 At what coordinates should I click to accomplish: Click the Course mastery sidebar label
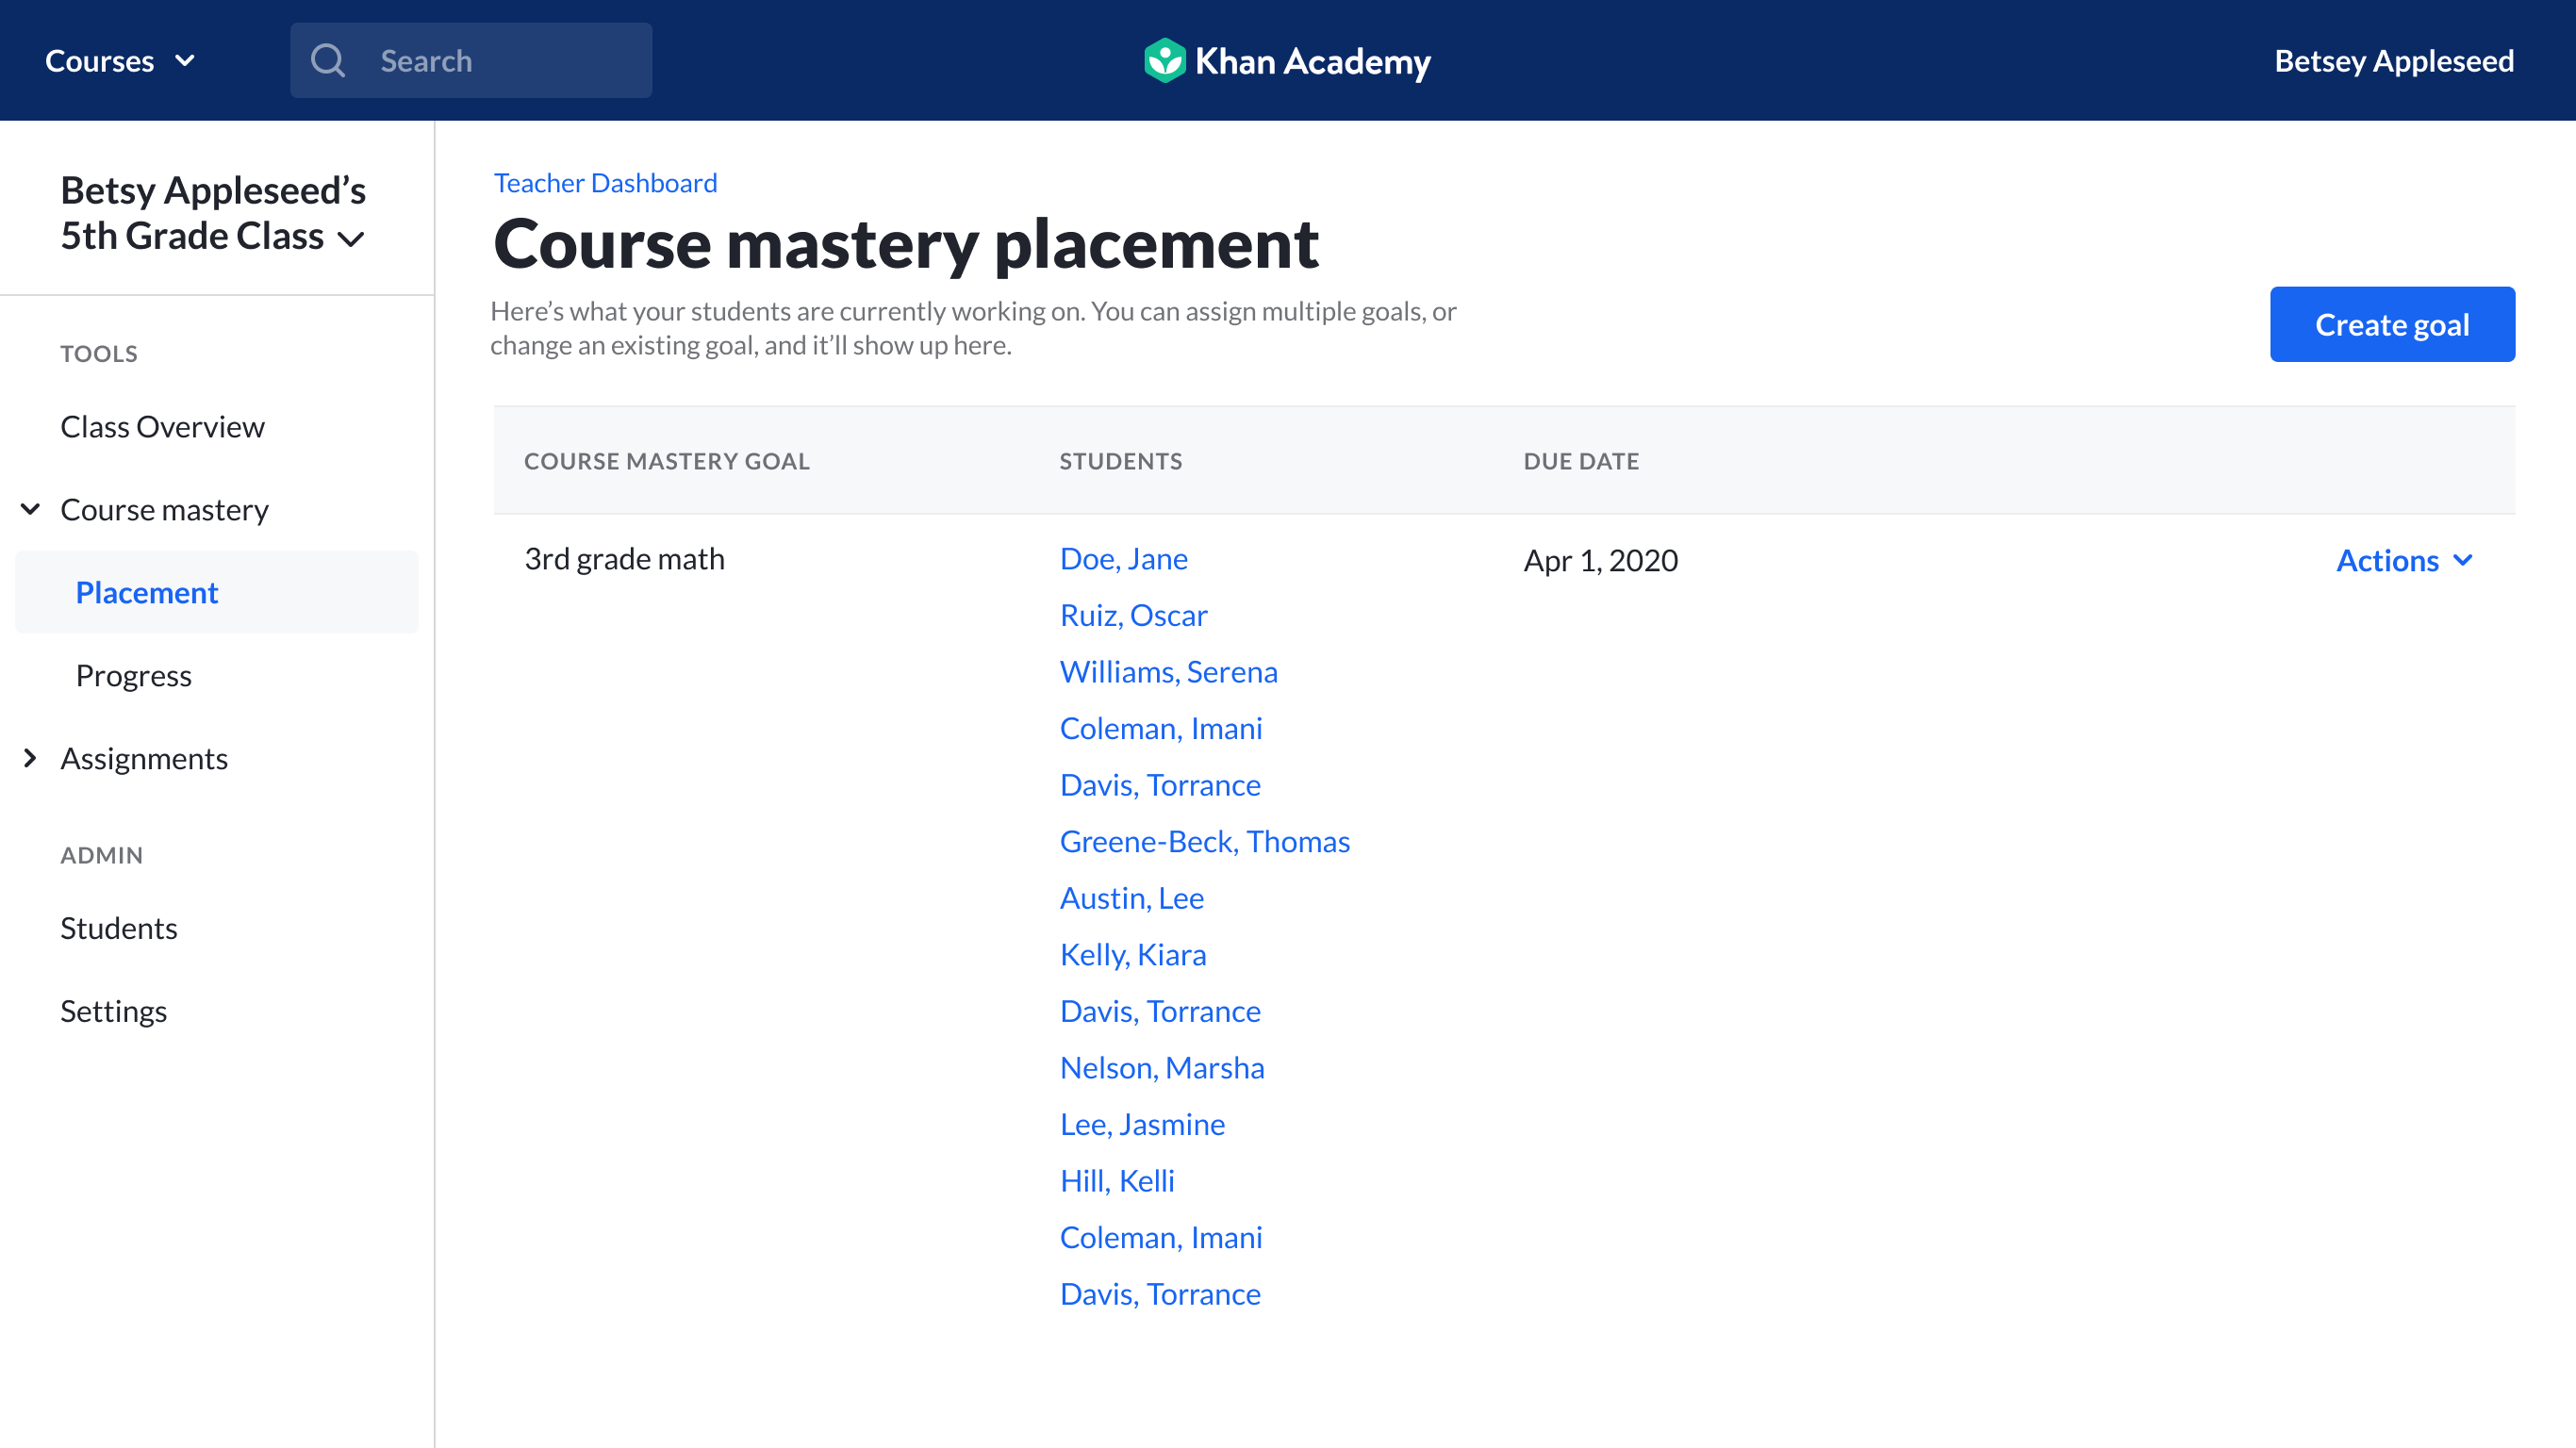[x=164, y=509]
